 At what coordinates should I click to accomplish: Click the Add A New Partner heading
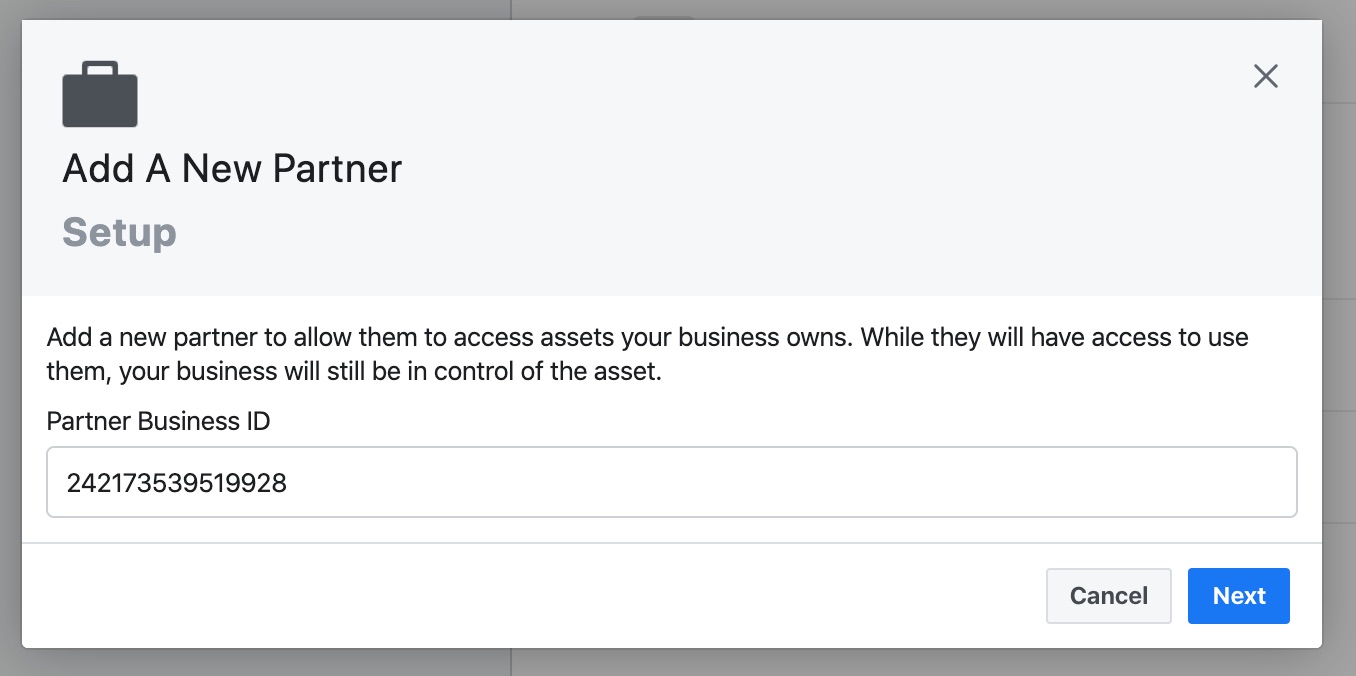[x=232, y=169]
